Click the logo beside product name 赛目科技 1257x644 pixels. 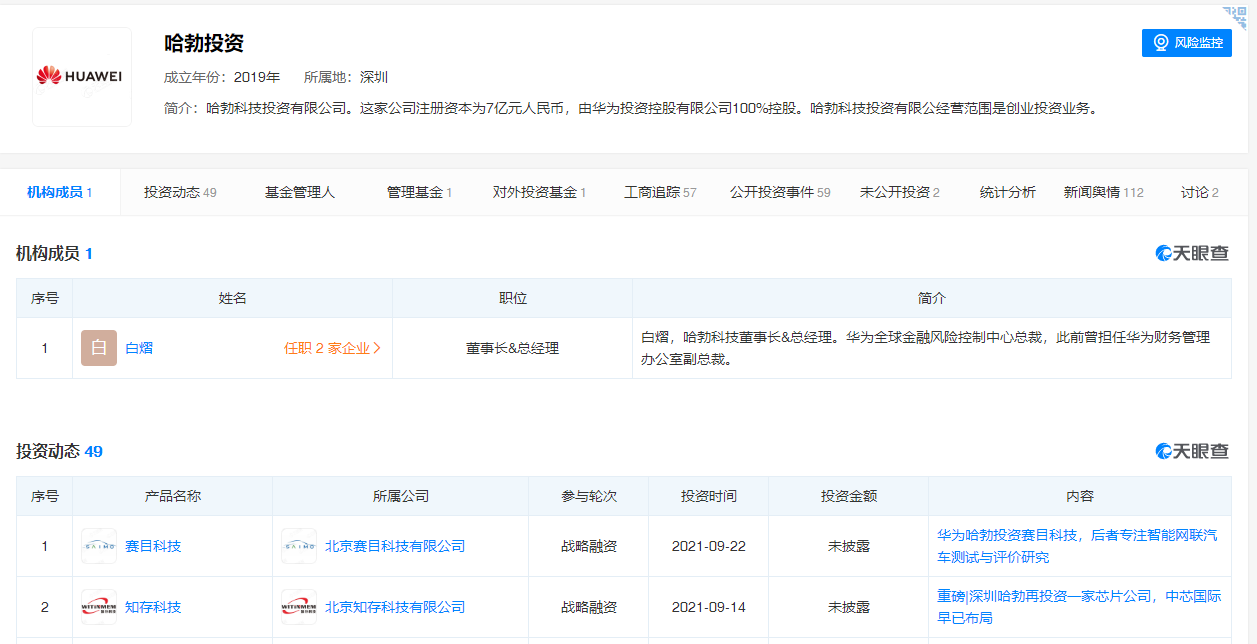point(99,546)
